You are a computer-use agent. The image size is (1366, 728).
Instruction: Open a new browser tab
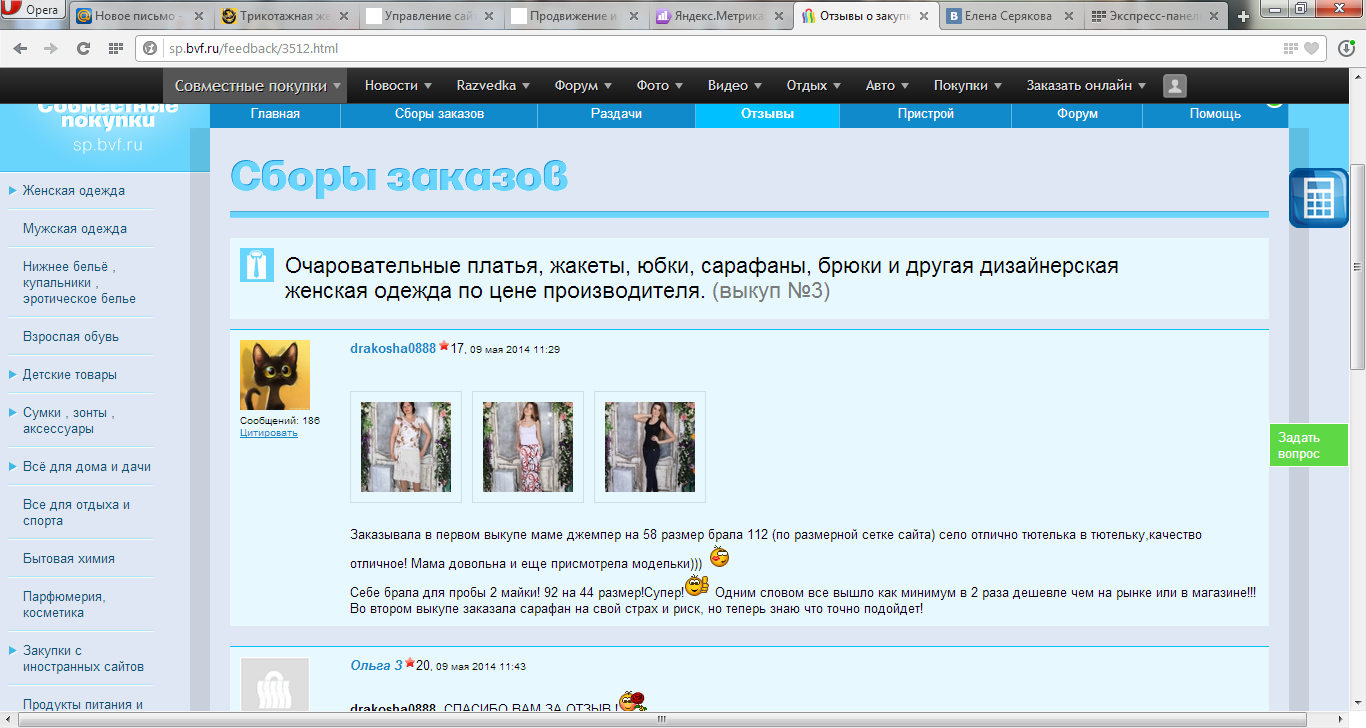tap(1244, 17)
